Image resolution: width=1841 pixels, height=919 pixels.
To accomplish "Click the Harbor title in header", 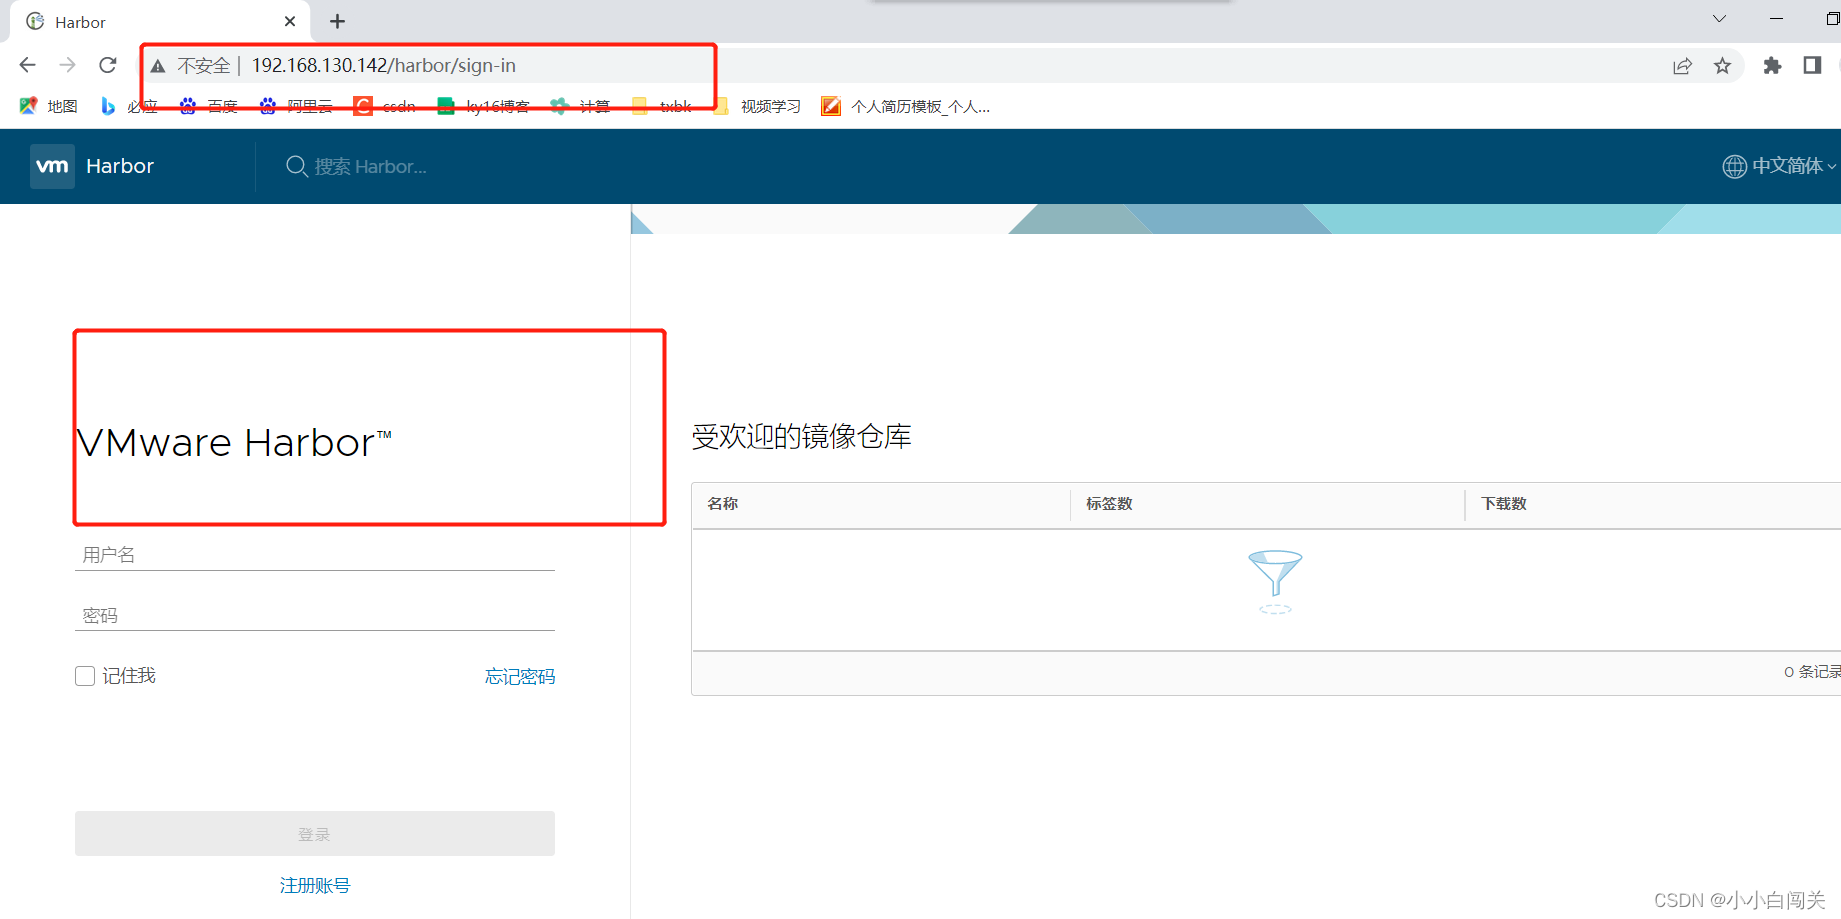I will click(120, 166).
